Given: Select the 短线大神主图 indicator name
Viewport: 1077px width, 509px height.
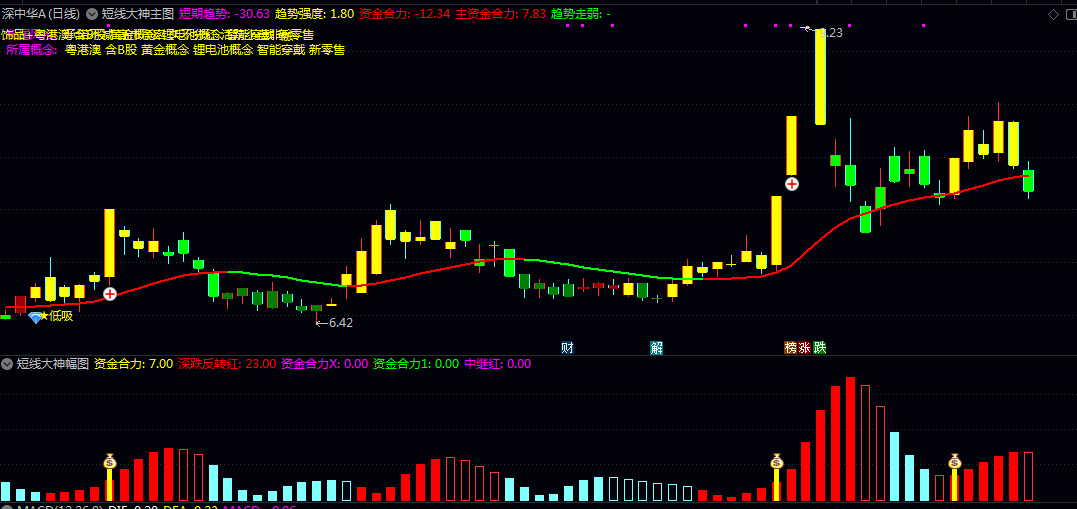Looking at the screenshot, I should 137,14.
